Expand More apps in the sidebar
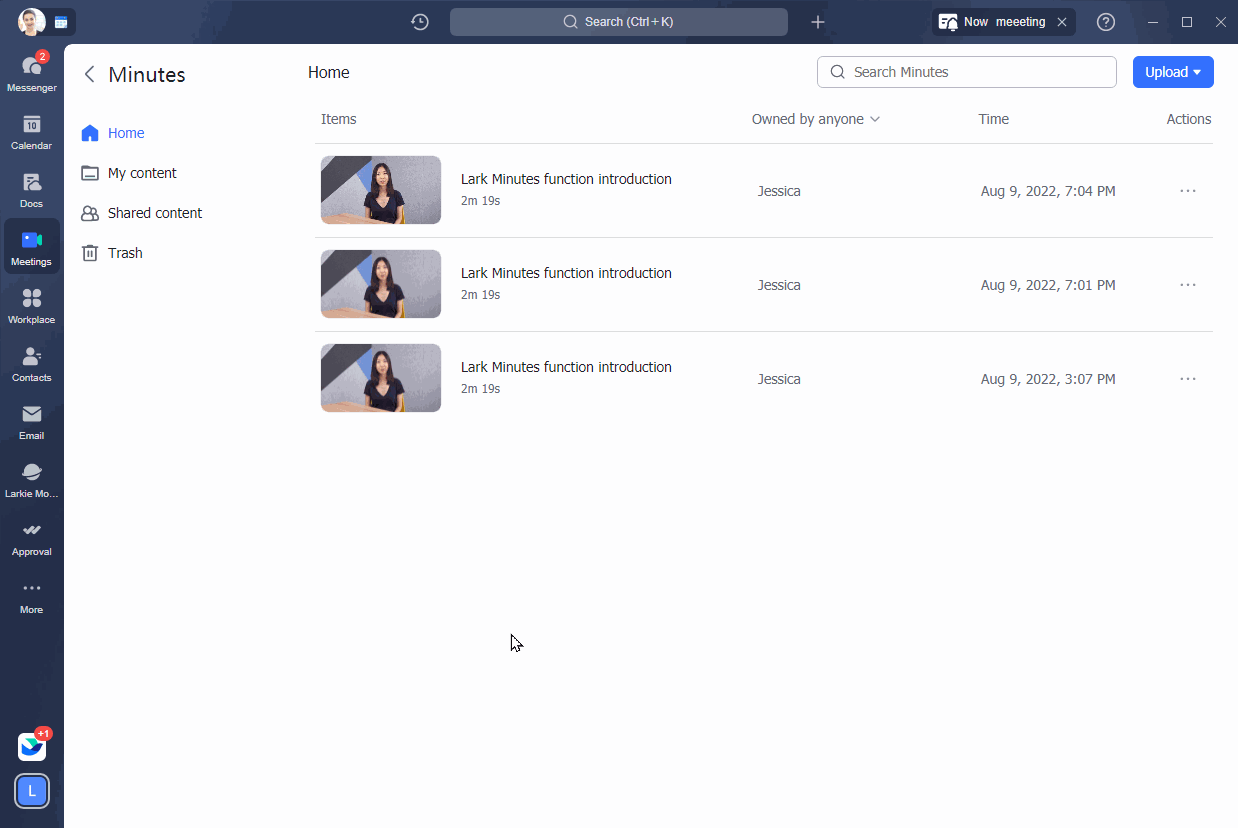Screen dimensions: 1238x828 coord(31,595)
